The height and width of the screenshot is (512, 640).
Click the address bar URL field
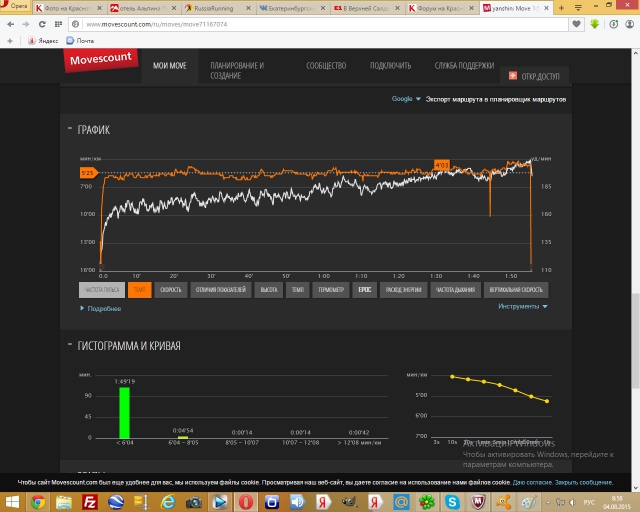coord(318,24)
